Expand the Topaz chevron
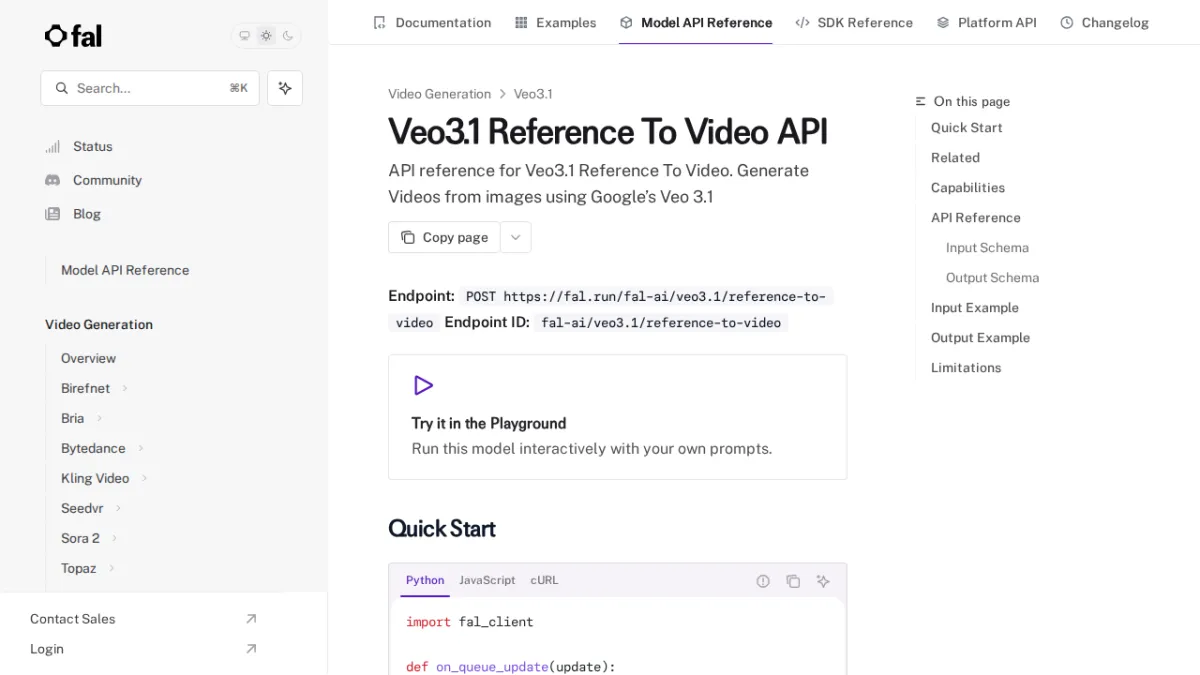Image resolution: width=1200 pixels, height=675 pixels. (x=111, y=568)
